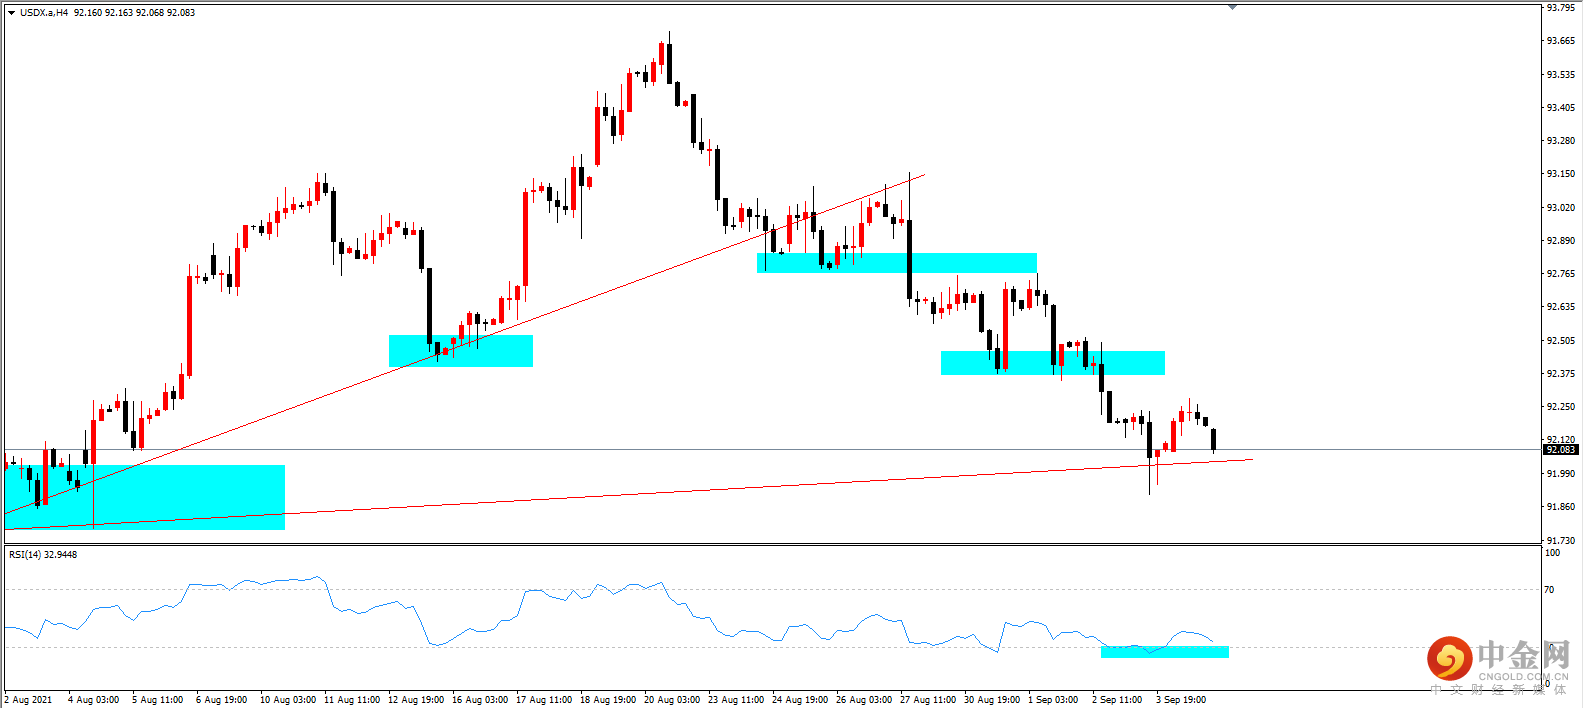The image size is (1584, 708).
Task: Click the 5 Aug 11:00 time label
Action: coord(157,699)
